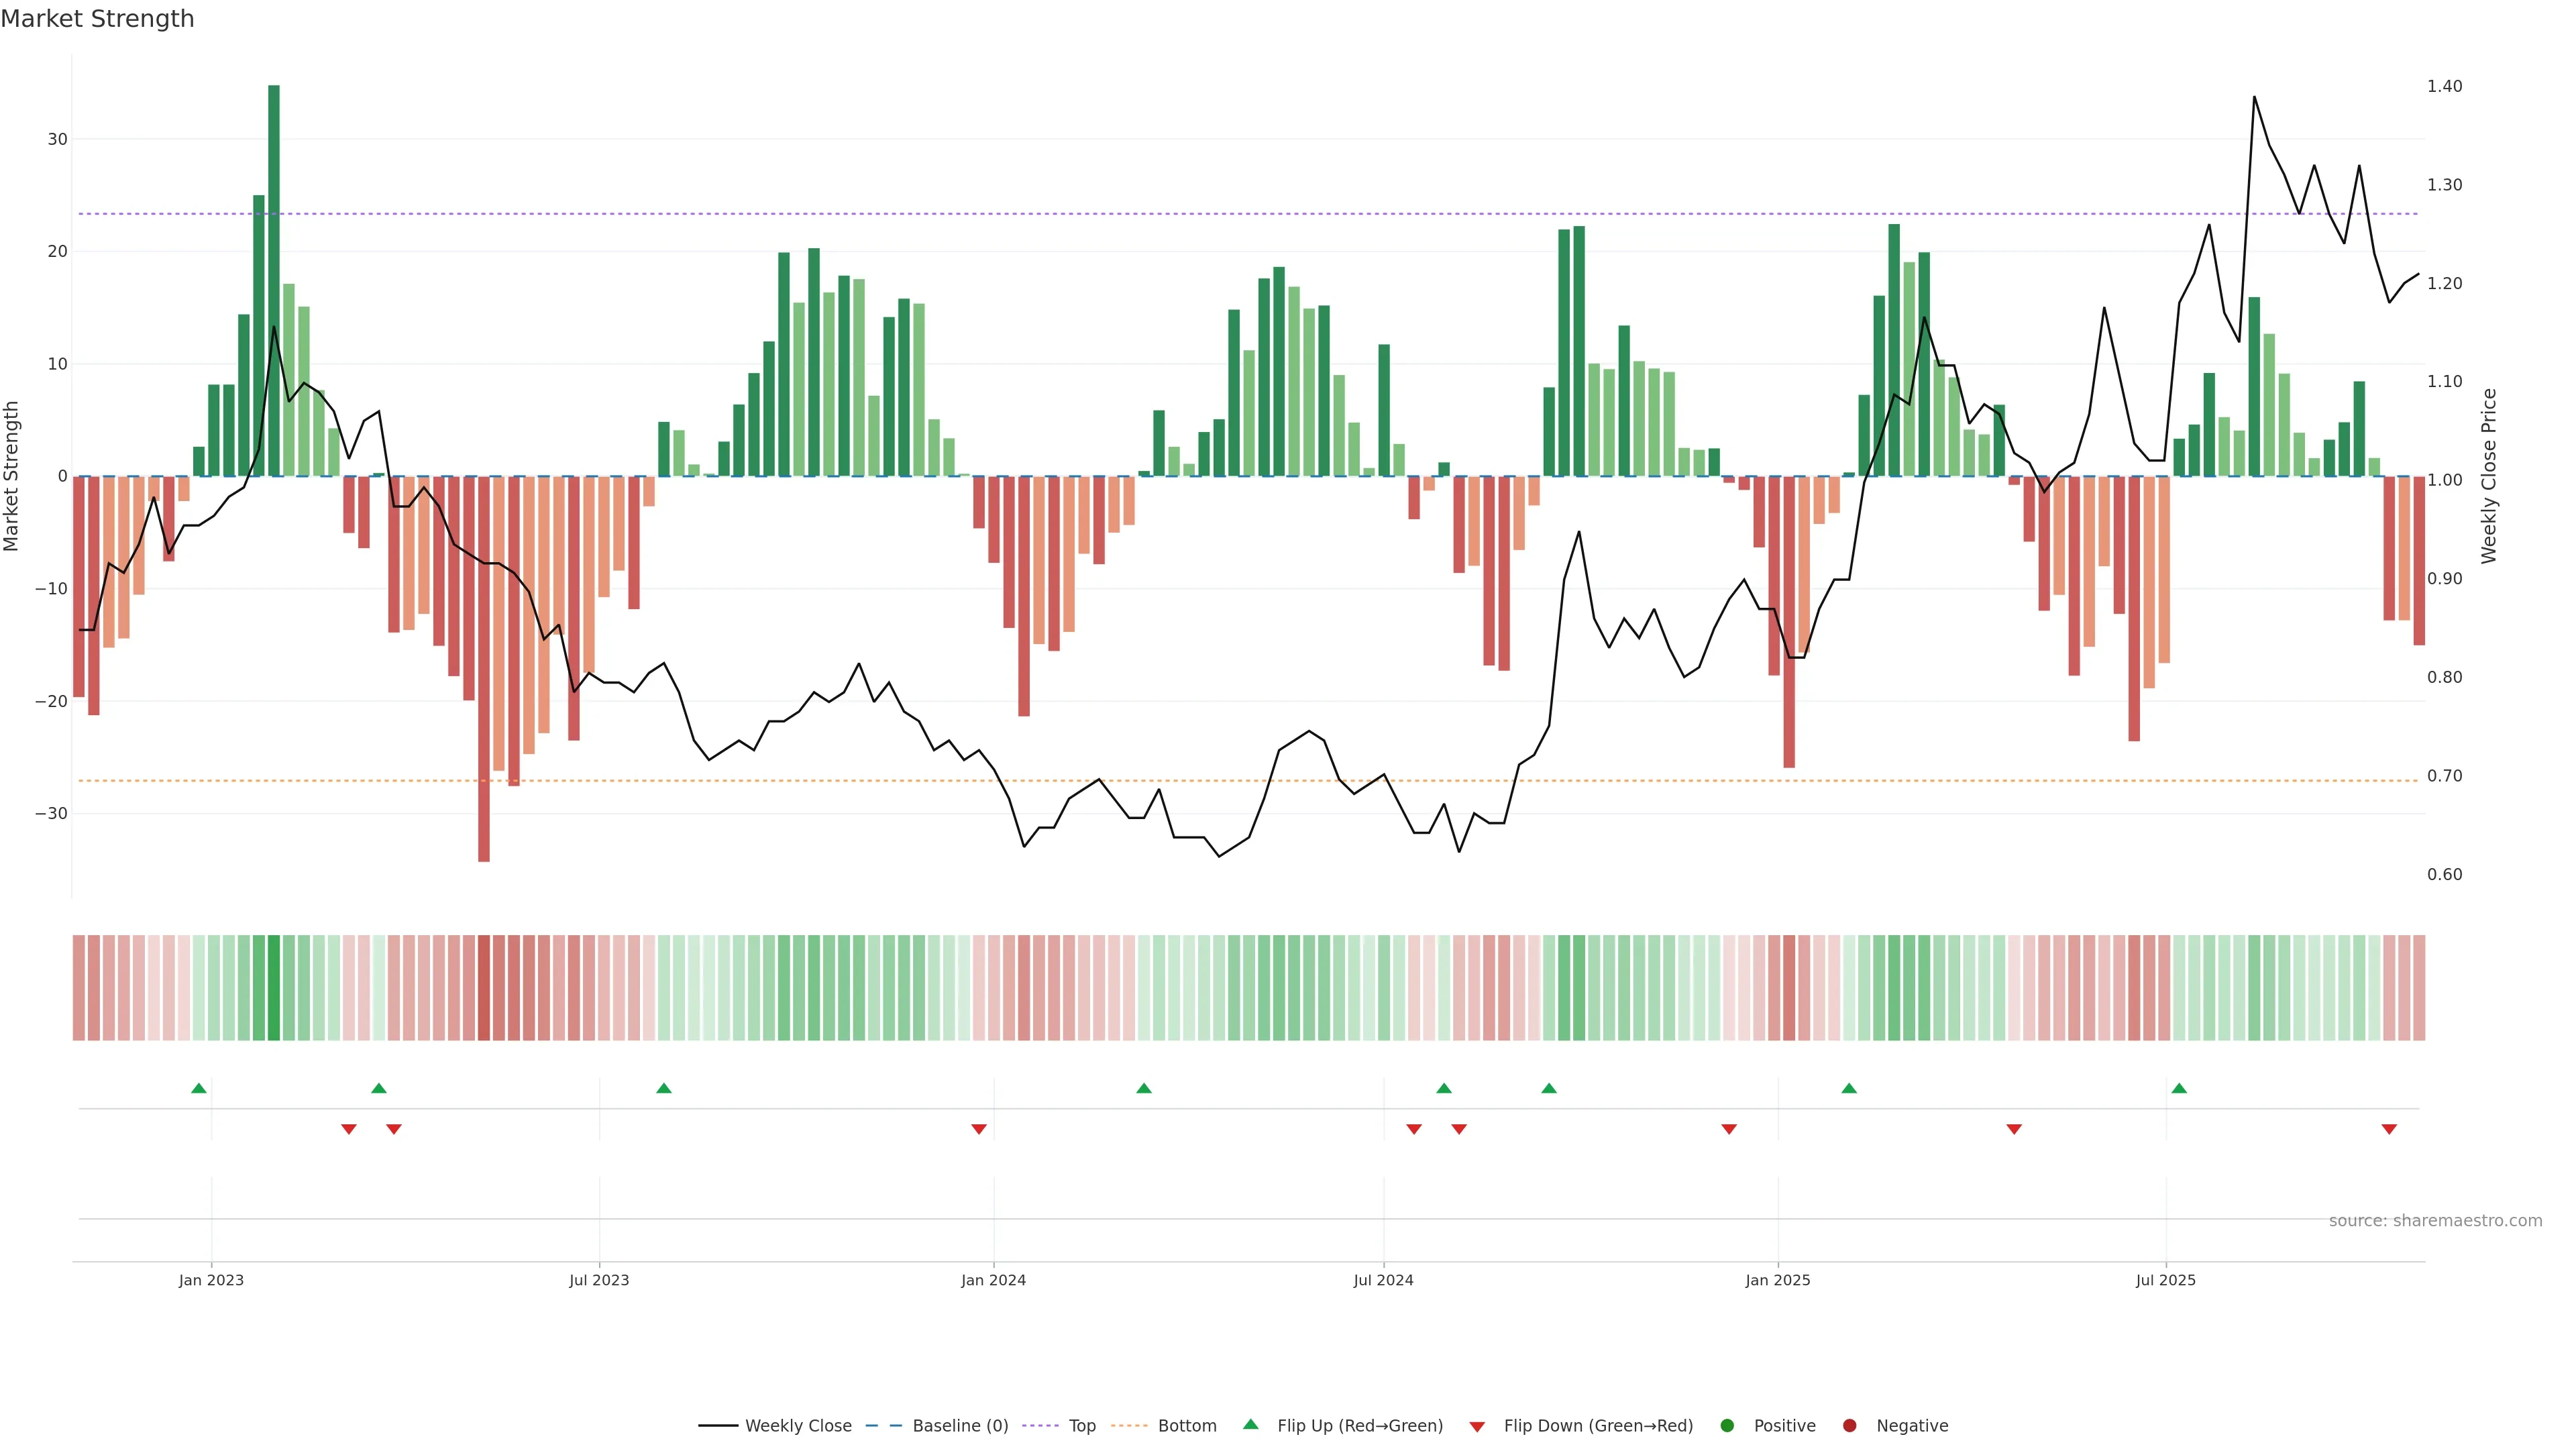Hide the Top dotted line via legend
This screenshot has height=1449, width=2576.
coord(1081,1426)
